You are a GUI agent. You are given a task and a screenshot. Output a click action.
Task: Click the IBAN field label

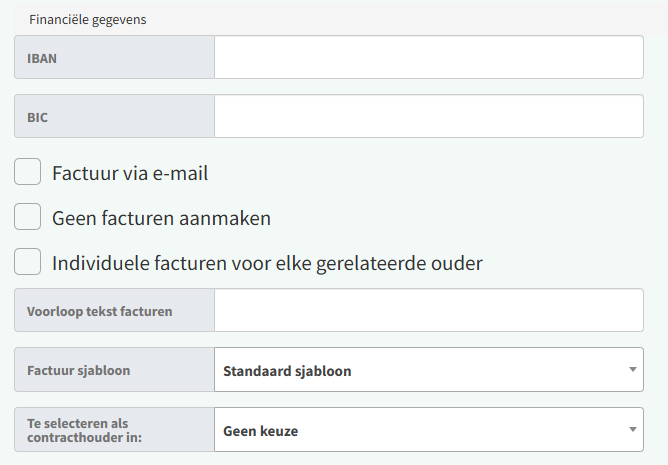point(41,58)
